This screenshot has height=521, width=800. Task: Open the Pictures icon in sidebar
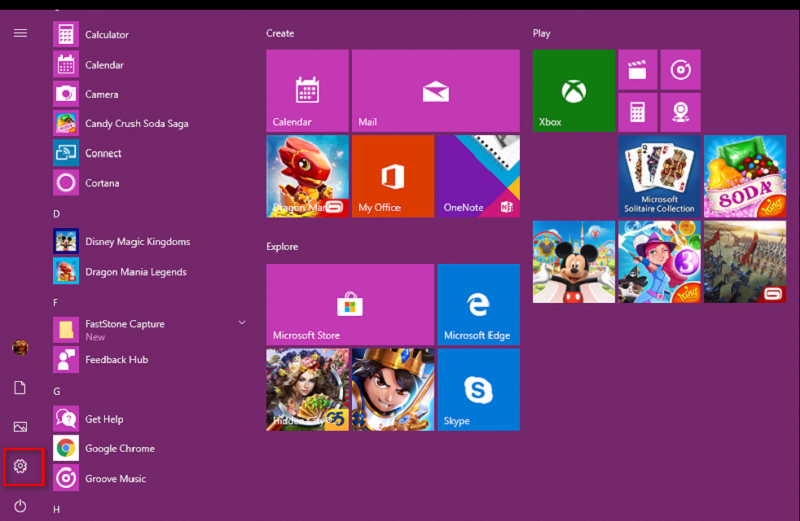[x=20, y=427]
